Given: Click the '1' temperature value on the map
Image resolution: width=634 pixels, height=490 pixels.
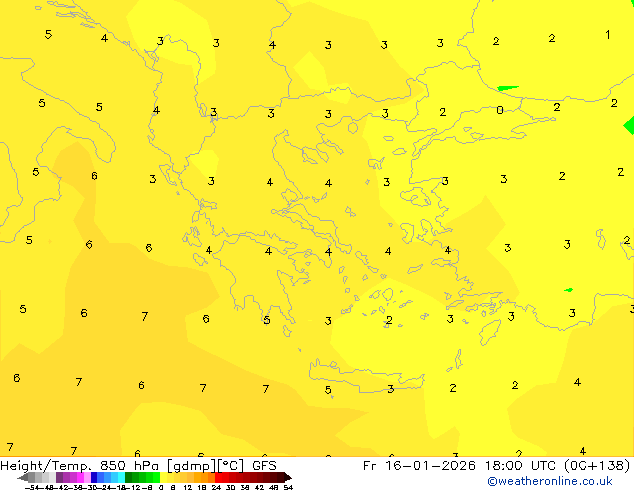Looking at the screenshot, I should pos(608,35).
